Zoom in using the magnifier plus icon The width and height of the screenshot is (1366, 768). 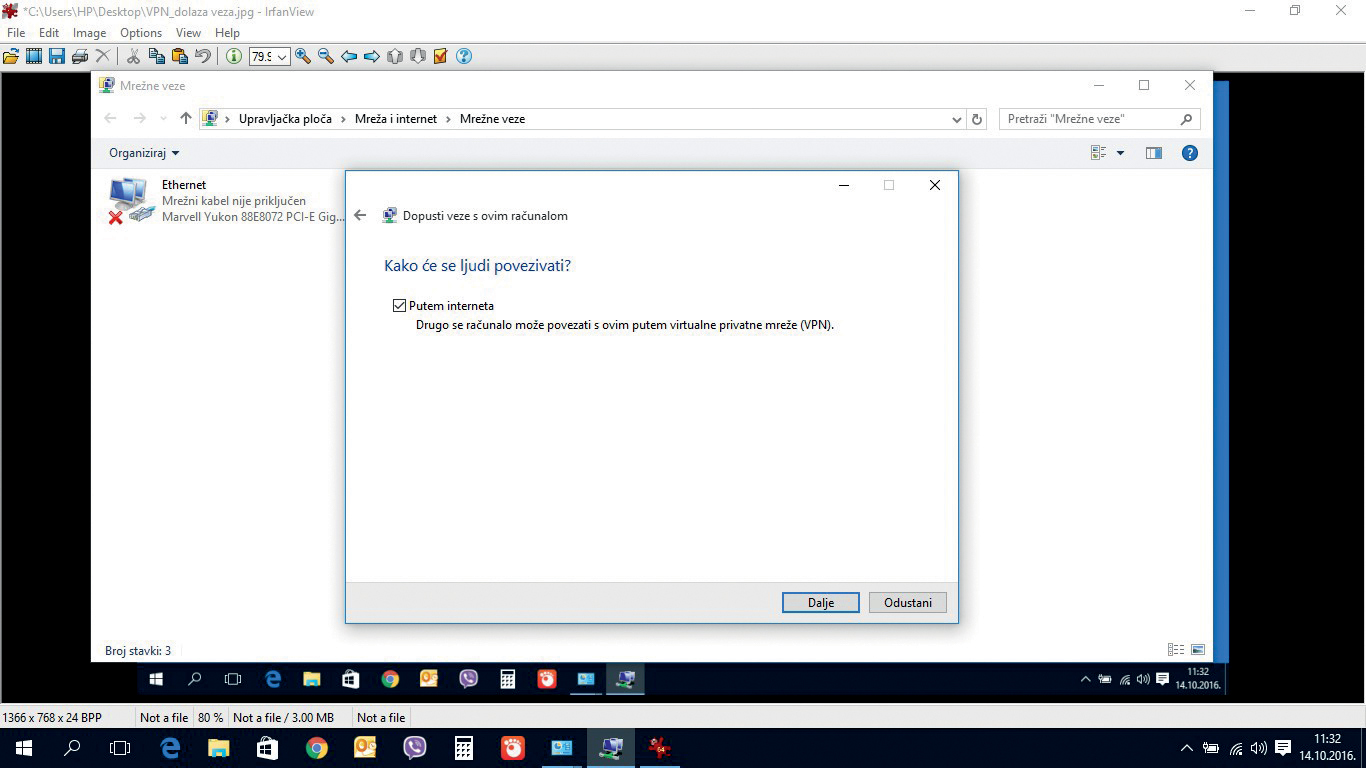tap(303, 56)
